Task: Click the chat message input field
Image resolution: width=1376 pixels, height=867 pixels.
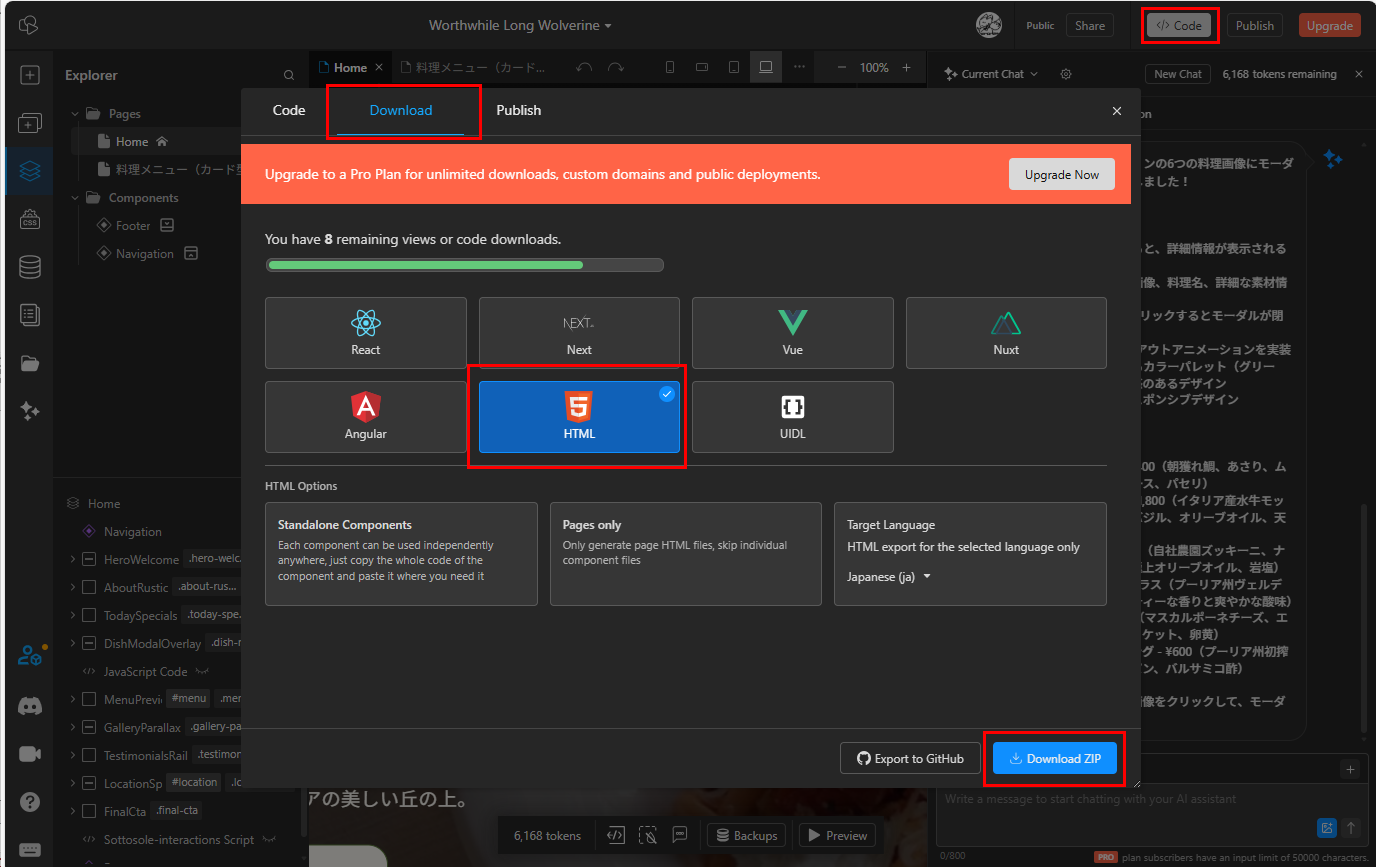Action: point(1120,799)
